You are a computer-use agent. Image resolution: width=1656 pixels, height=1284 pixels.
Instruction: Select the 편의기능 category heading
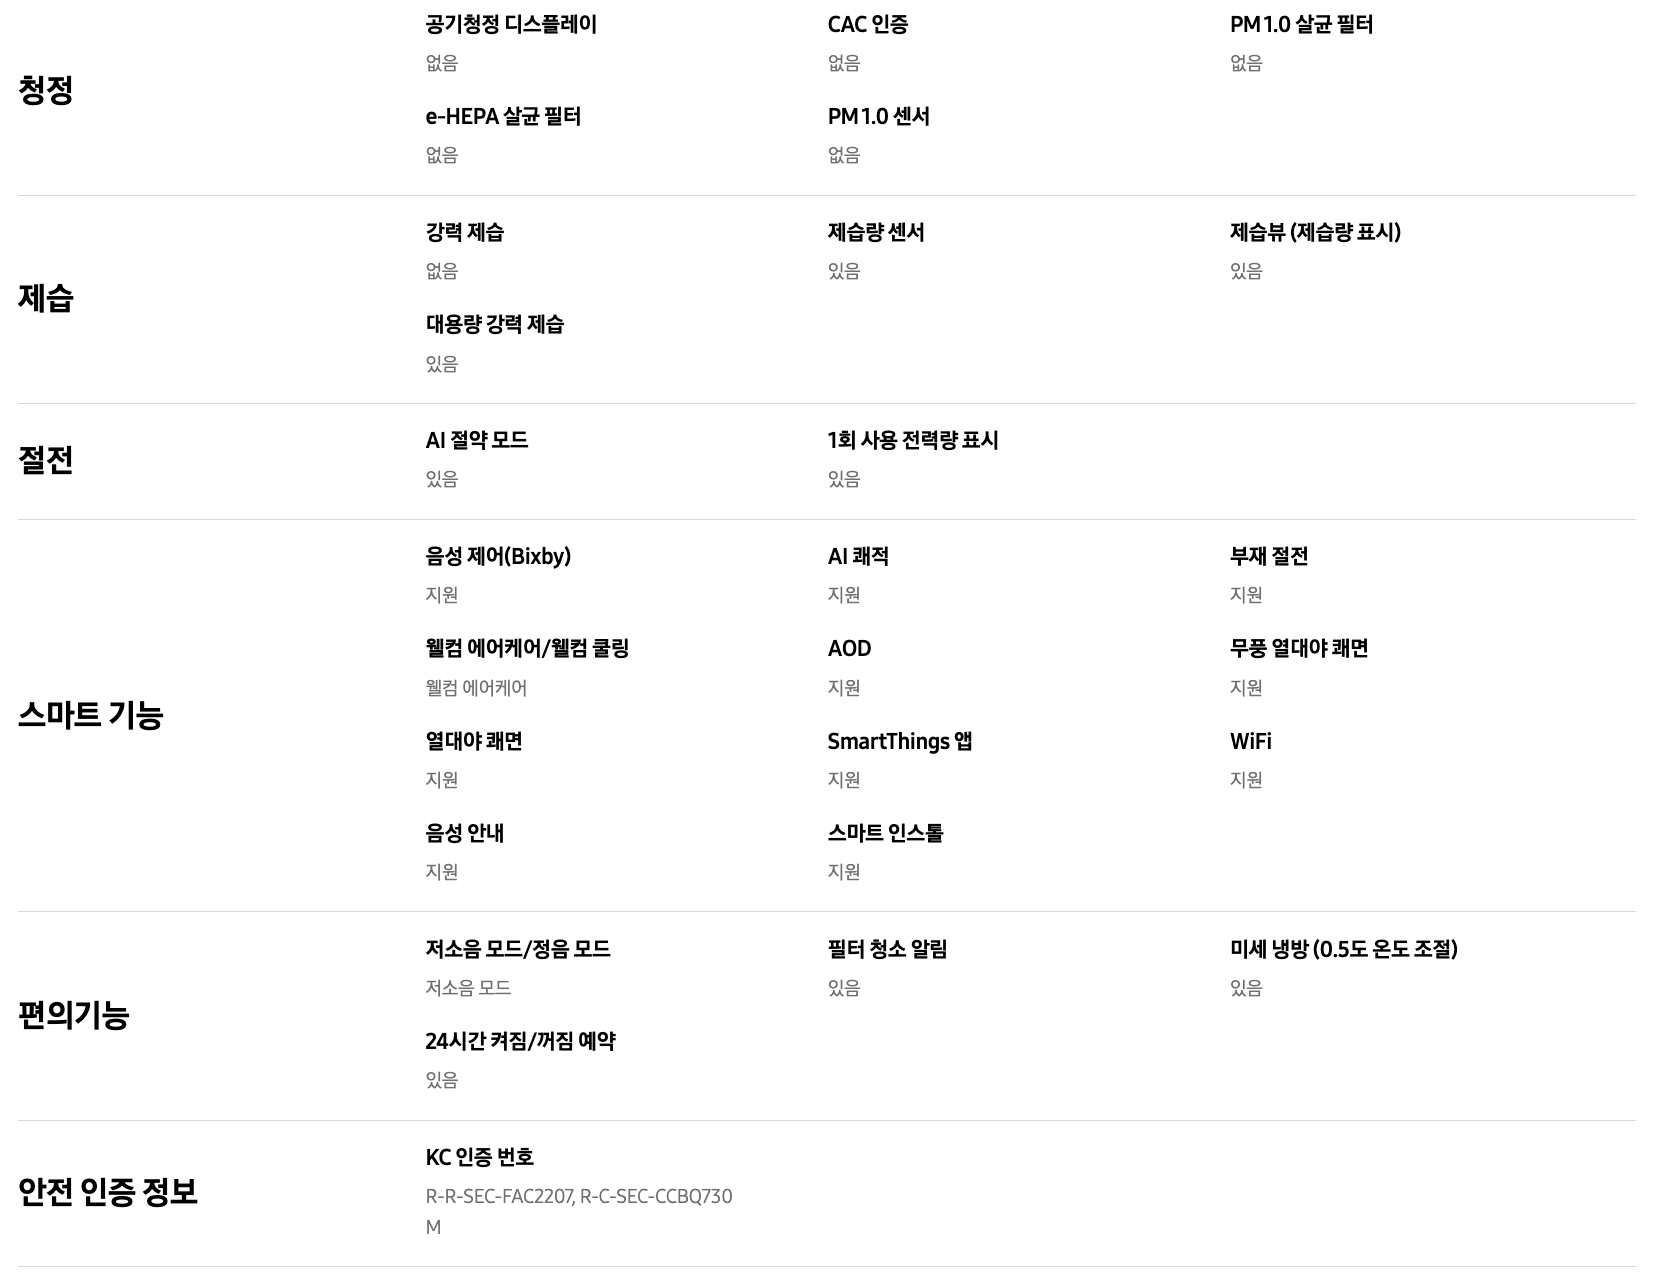(74, 1015)
